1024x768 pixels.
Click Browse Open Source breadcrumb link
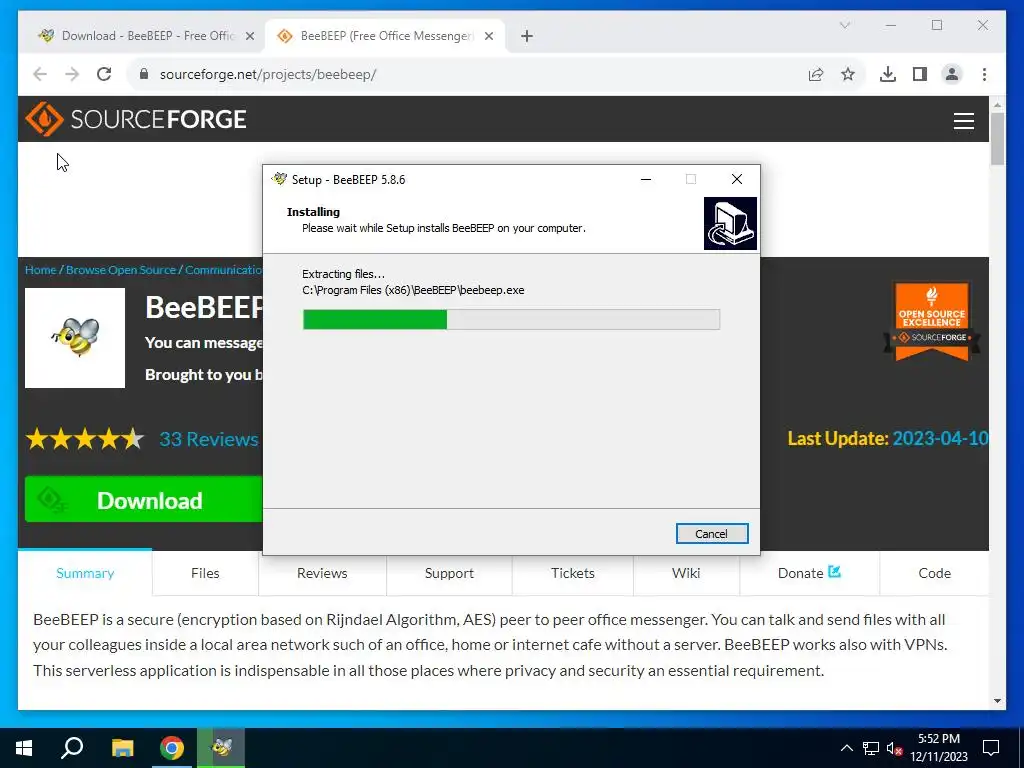tap(121, 270)
